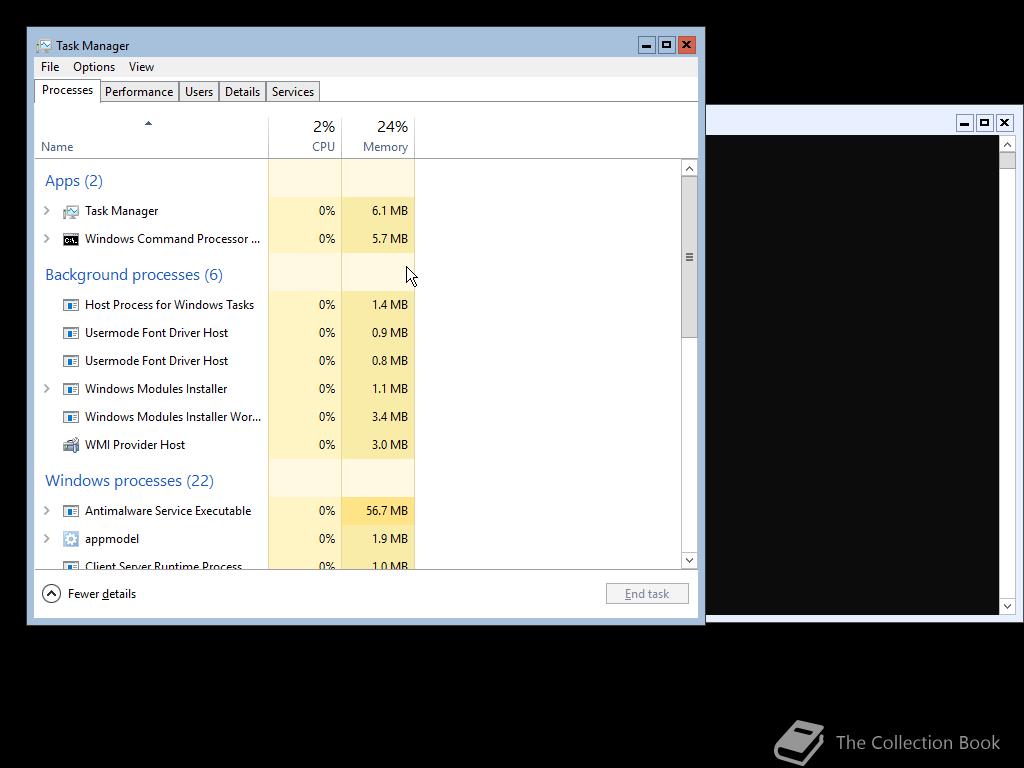Click the 0.9 MB Usermode Font Driver Host icon
Image resolution: width=1024 pixels, height=768 pixels.
tap(71, 333)
